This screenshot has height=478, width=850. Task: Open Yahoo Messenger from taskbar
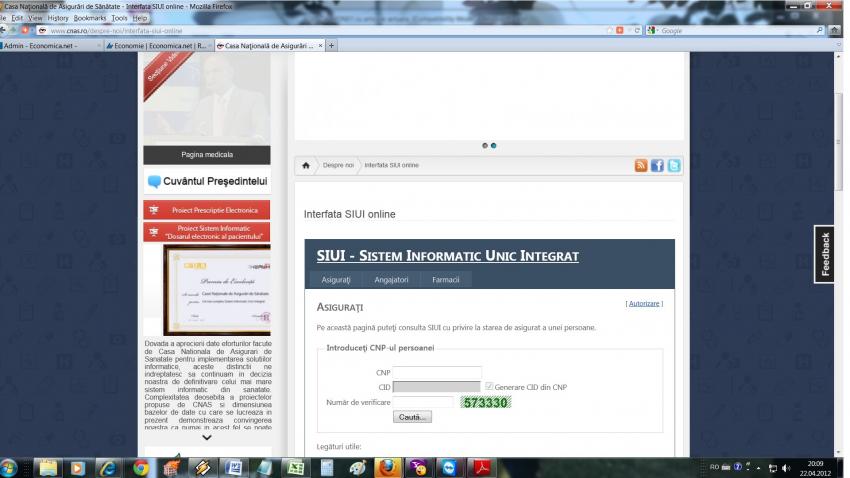click(x=419, y=468)
